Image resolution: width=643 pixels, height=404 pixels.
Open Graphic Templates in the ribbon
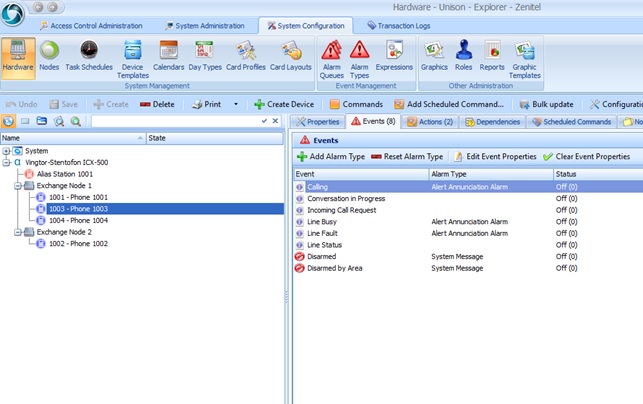525,57
